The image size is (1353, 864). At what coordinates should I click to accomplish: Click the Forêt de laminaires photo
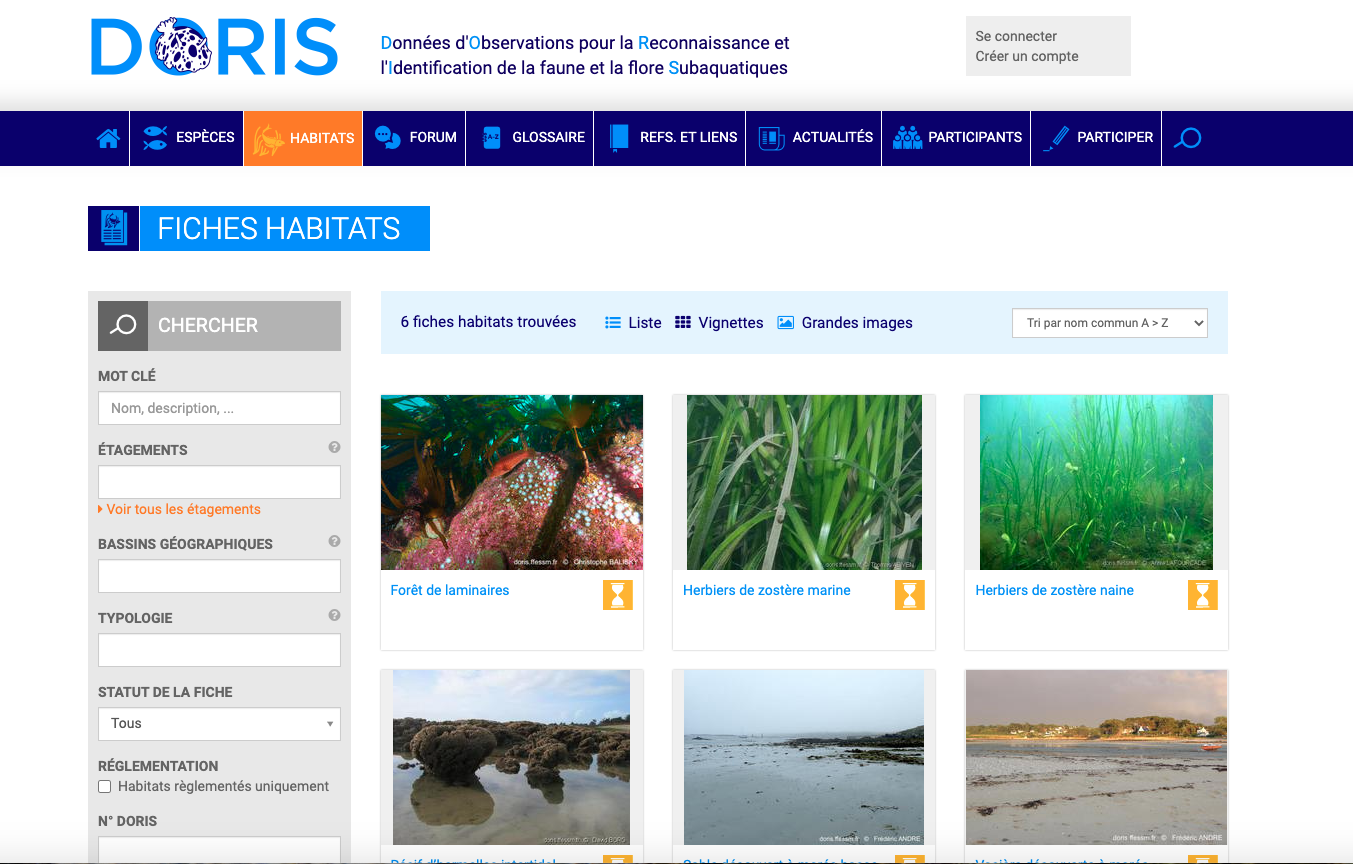[x=512, y=482]
